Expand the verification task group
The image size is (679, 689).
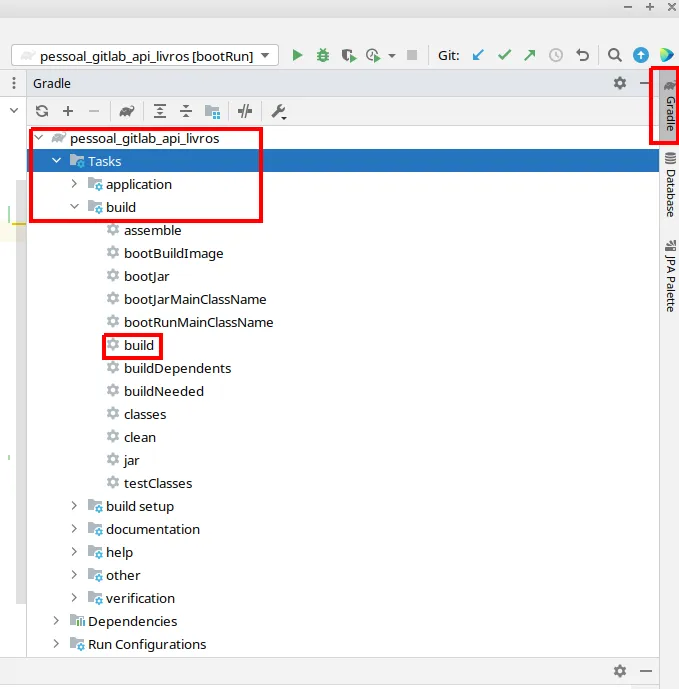(x=74, y=598)
